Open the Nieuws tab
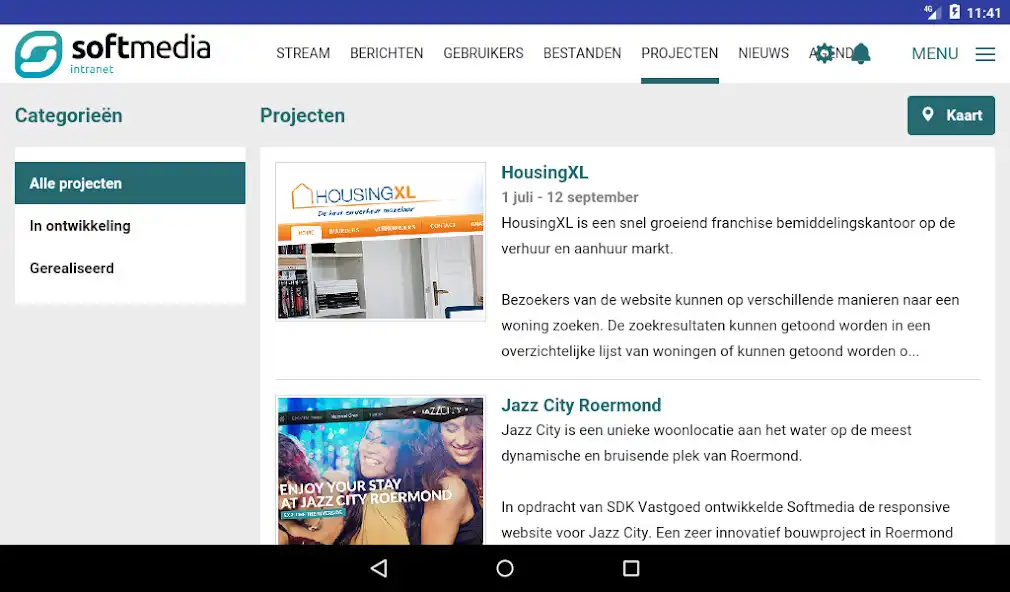 (763, 53)
